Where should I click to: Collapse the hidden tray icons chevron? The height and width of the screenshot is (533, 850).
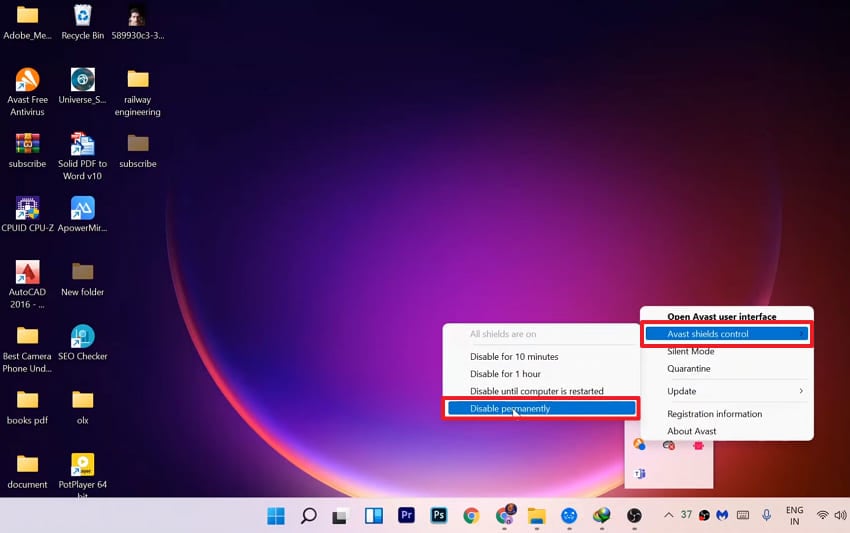668,516
